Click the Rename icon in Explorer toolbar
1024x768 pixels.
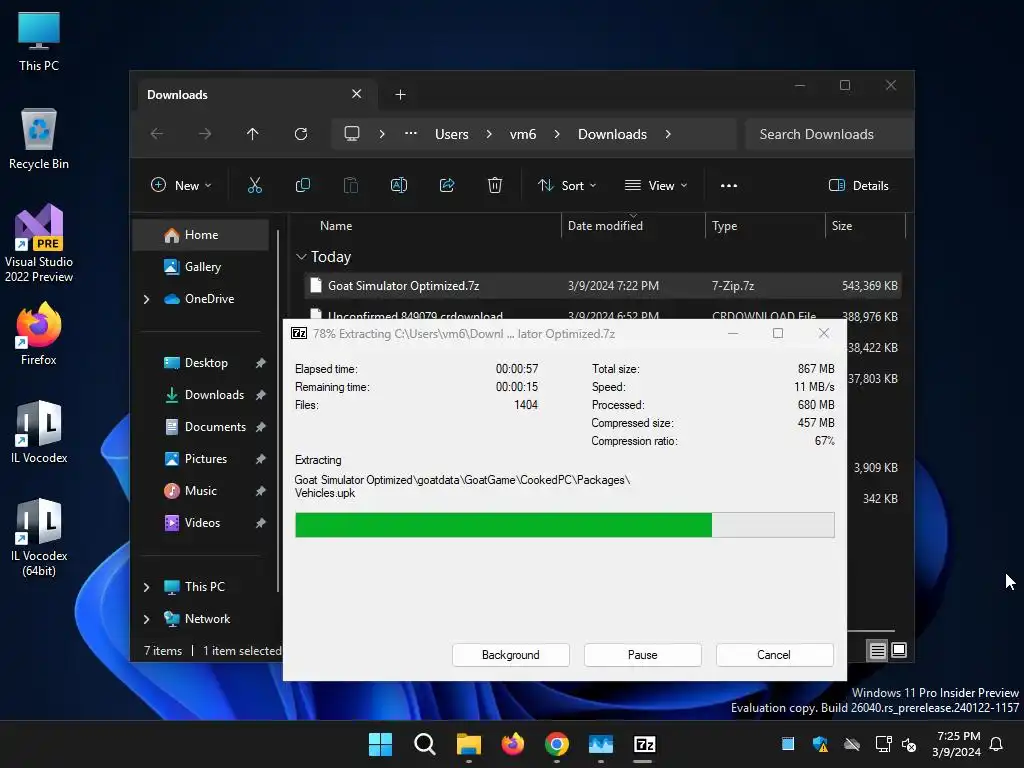[399, 185]
